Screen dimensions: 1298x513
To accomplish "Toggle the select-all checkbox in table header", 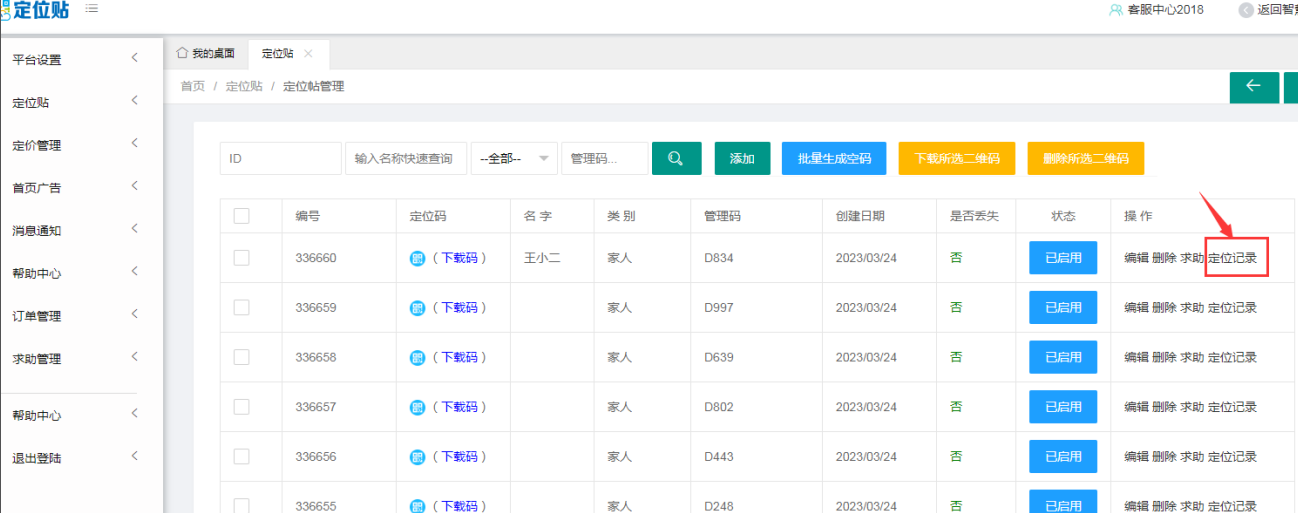I will 241,216.
